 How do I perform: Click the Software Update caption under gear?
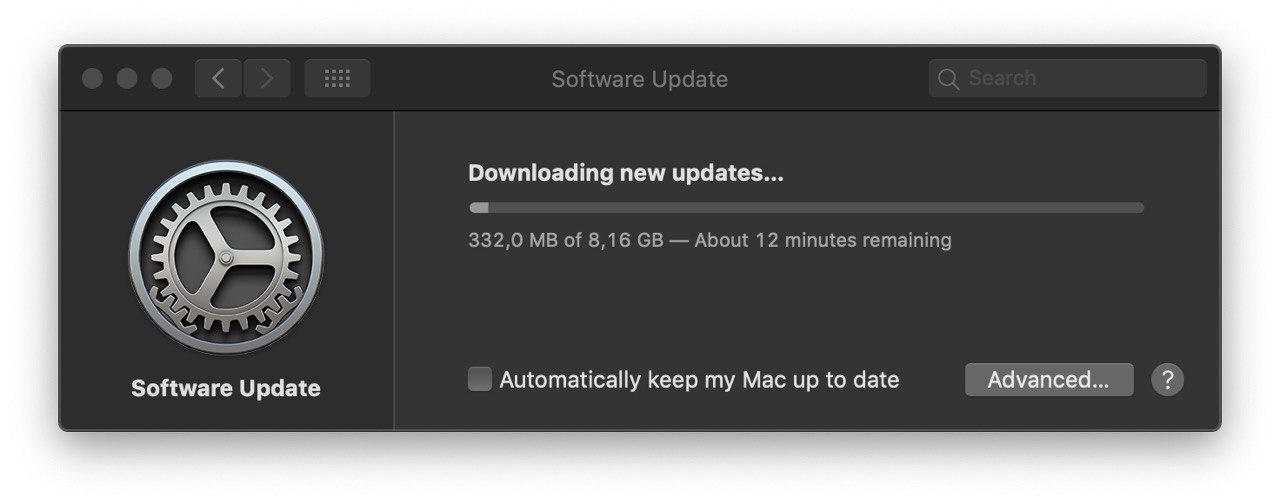226,388
